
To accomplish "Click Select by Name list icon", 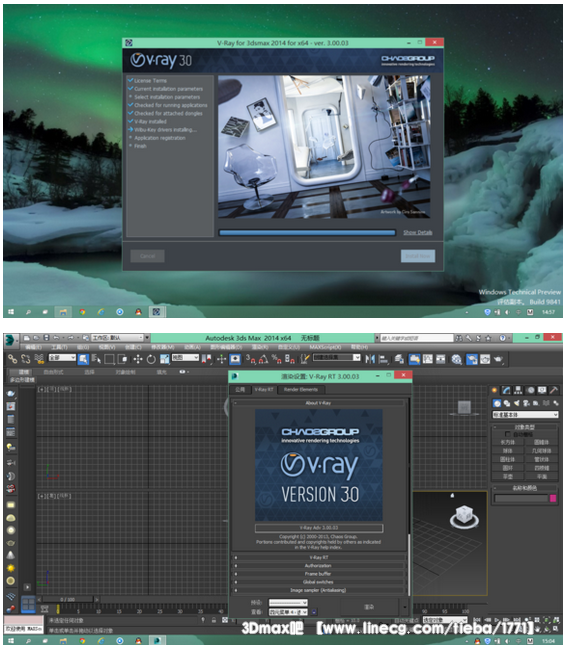I will [x=96, y=359].
